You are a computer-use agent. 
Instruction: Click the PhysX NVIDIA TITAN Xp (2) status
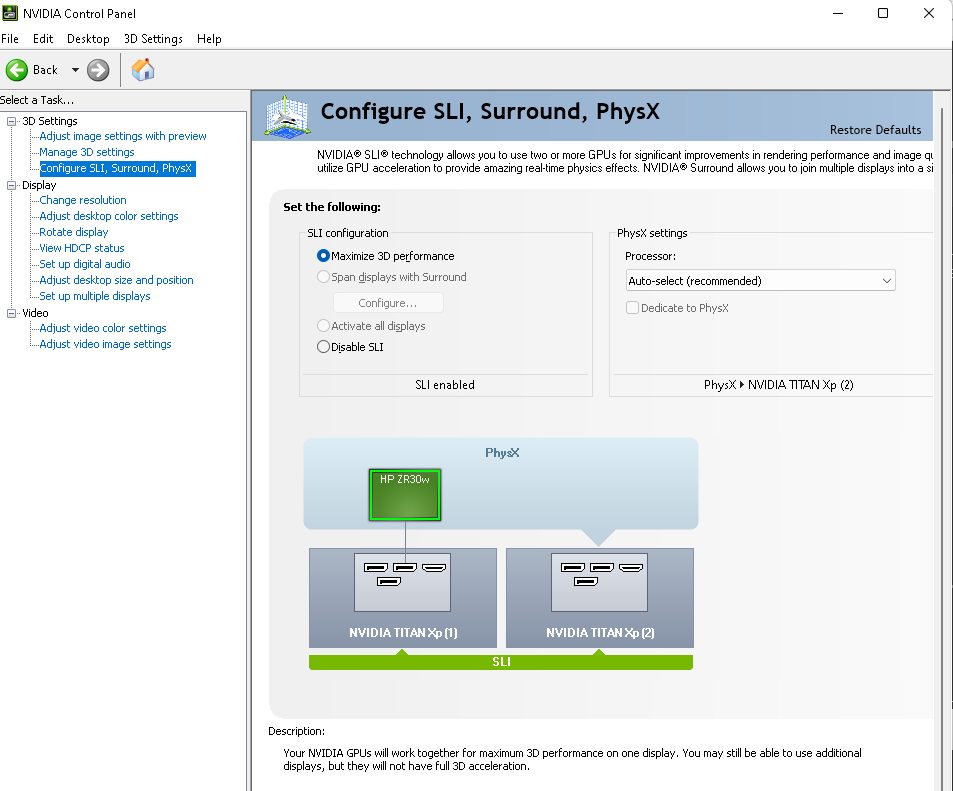[x=779, y=385]
